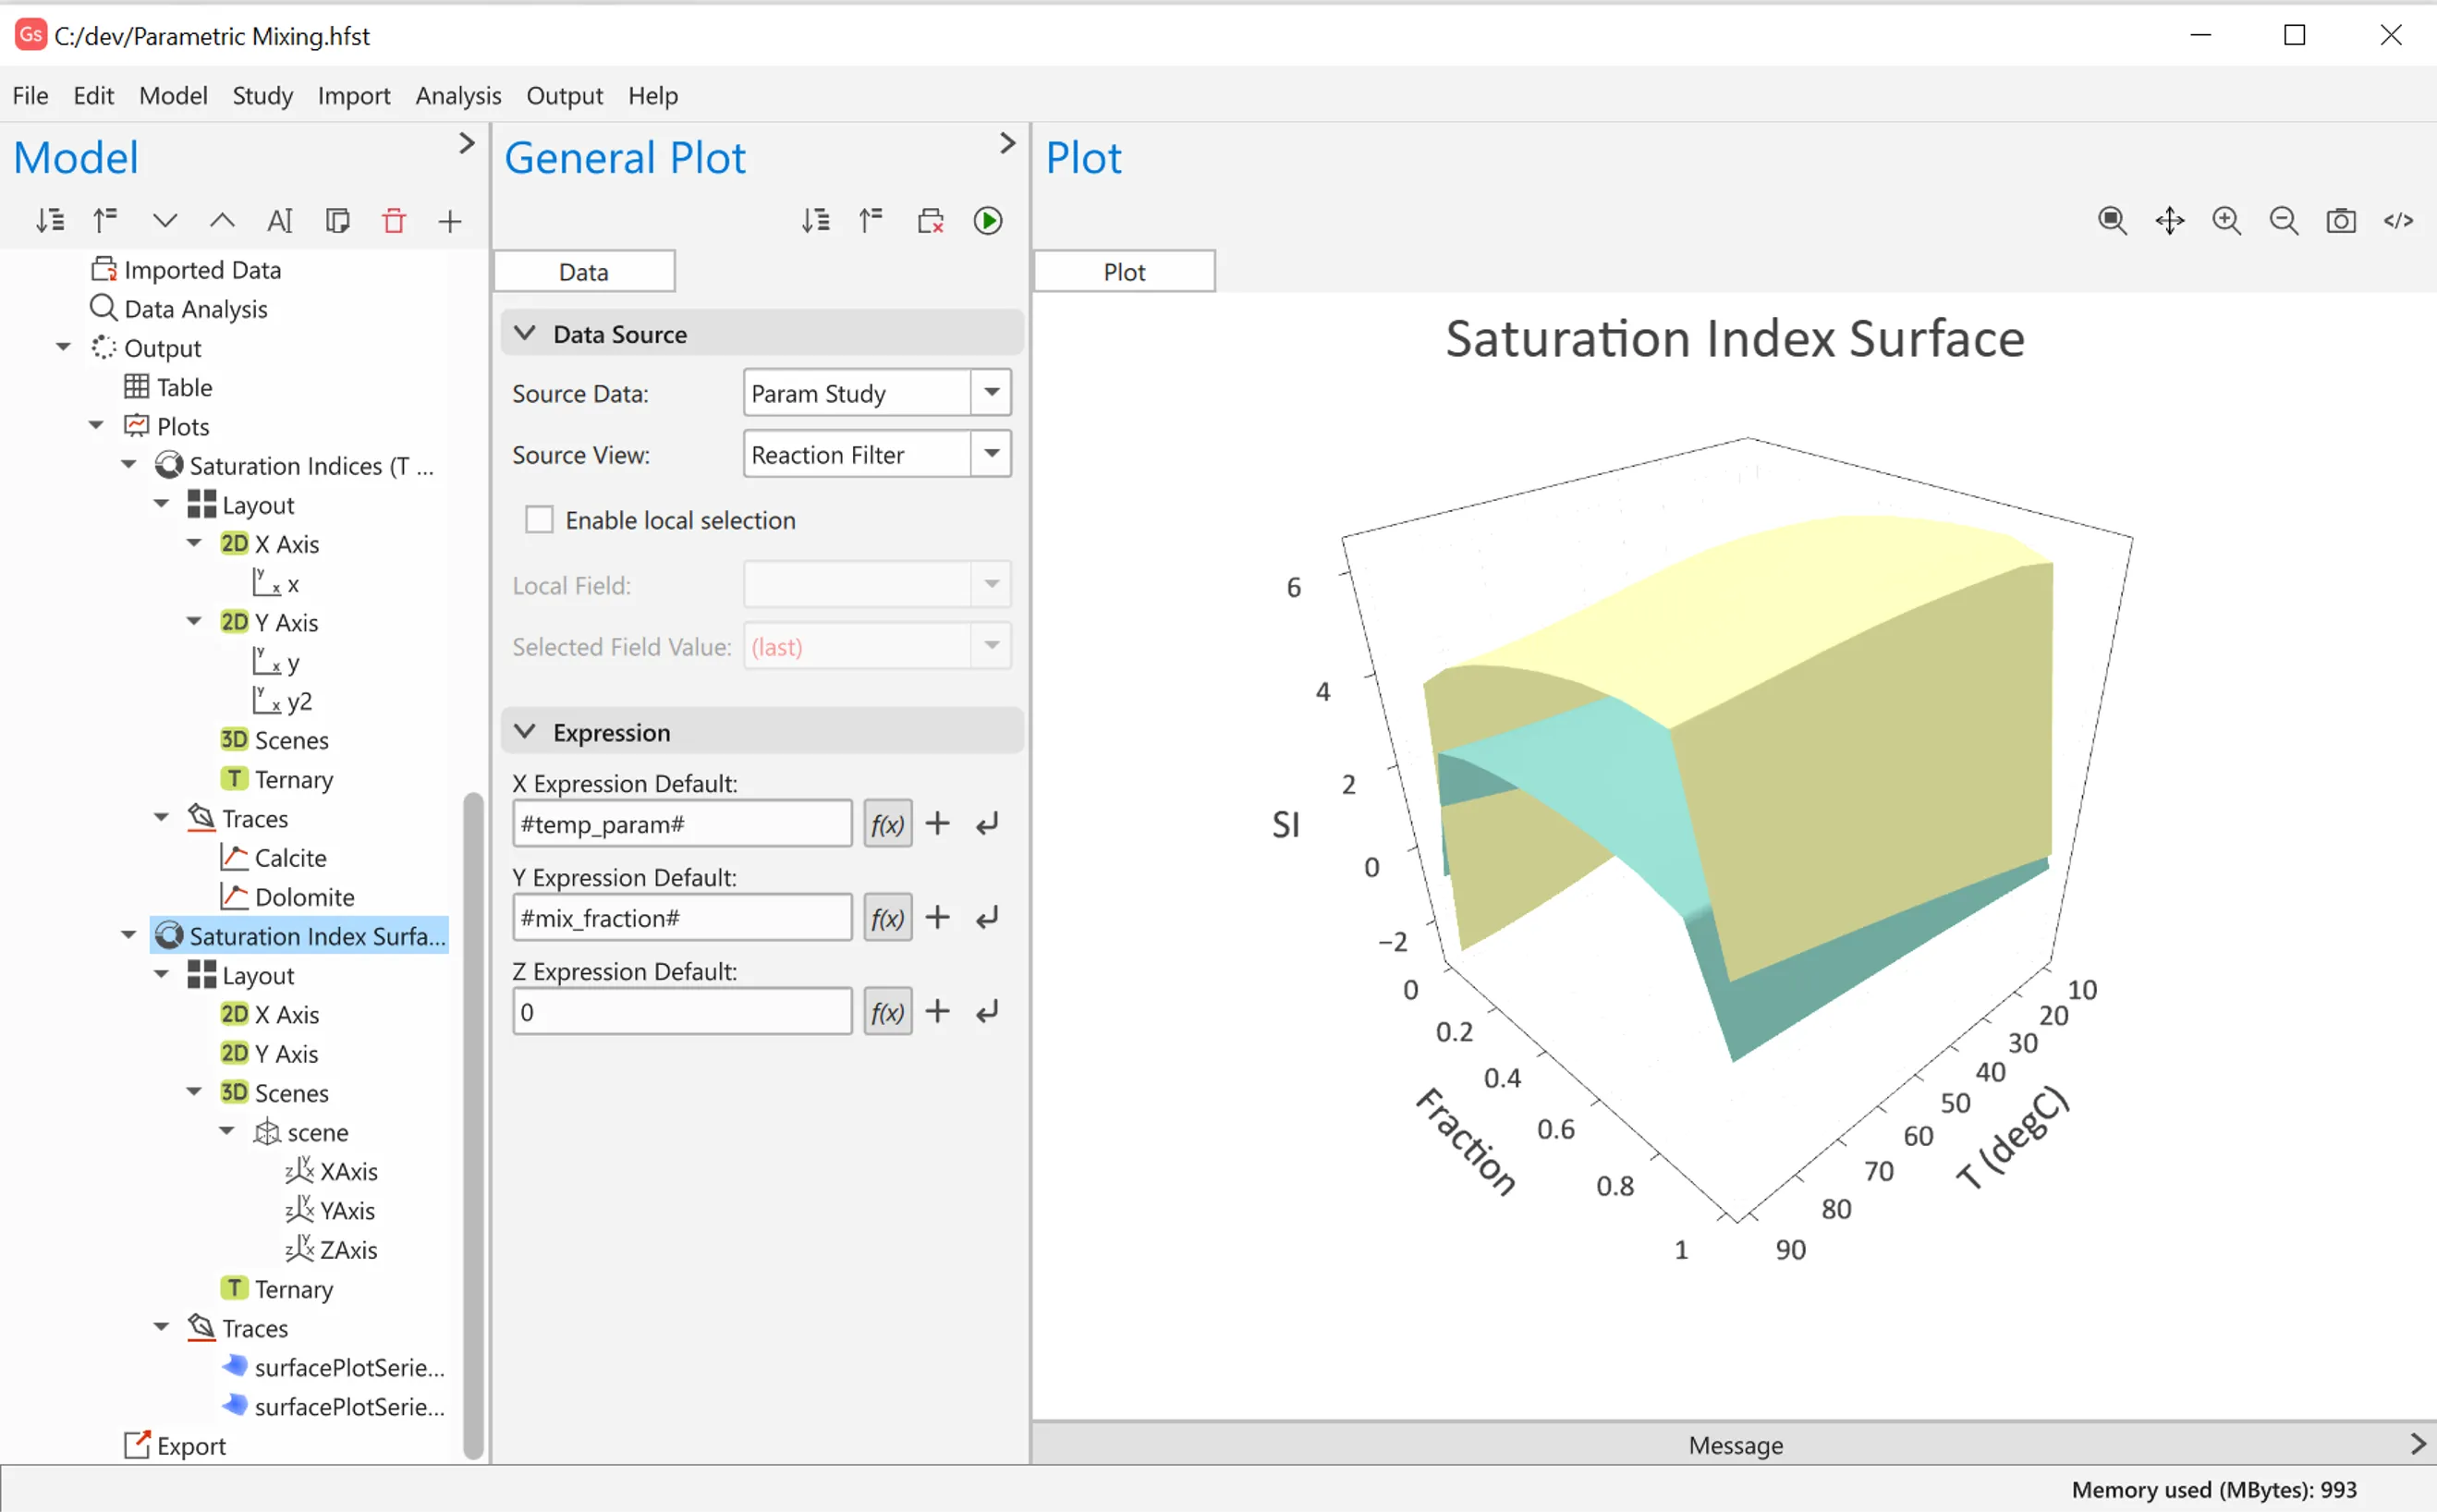Collapse the Data Source section

524,333
